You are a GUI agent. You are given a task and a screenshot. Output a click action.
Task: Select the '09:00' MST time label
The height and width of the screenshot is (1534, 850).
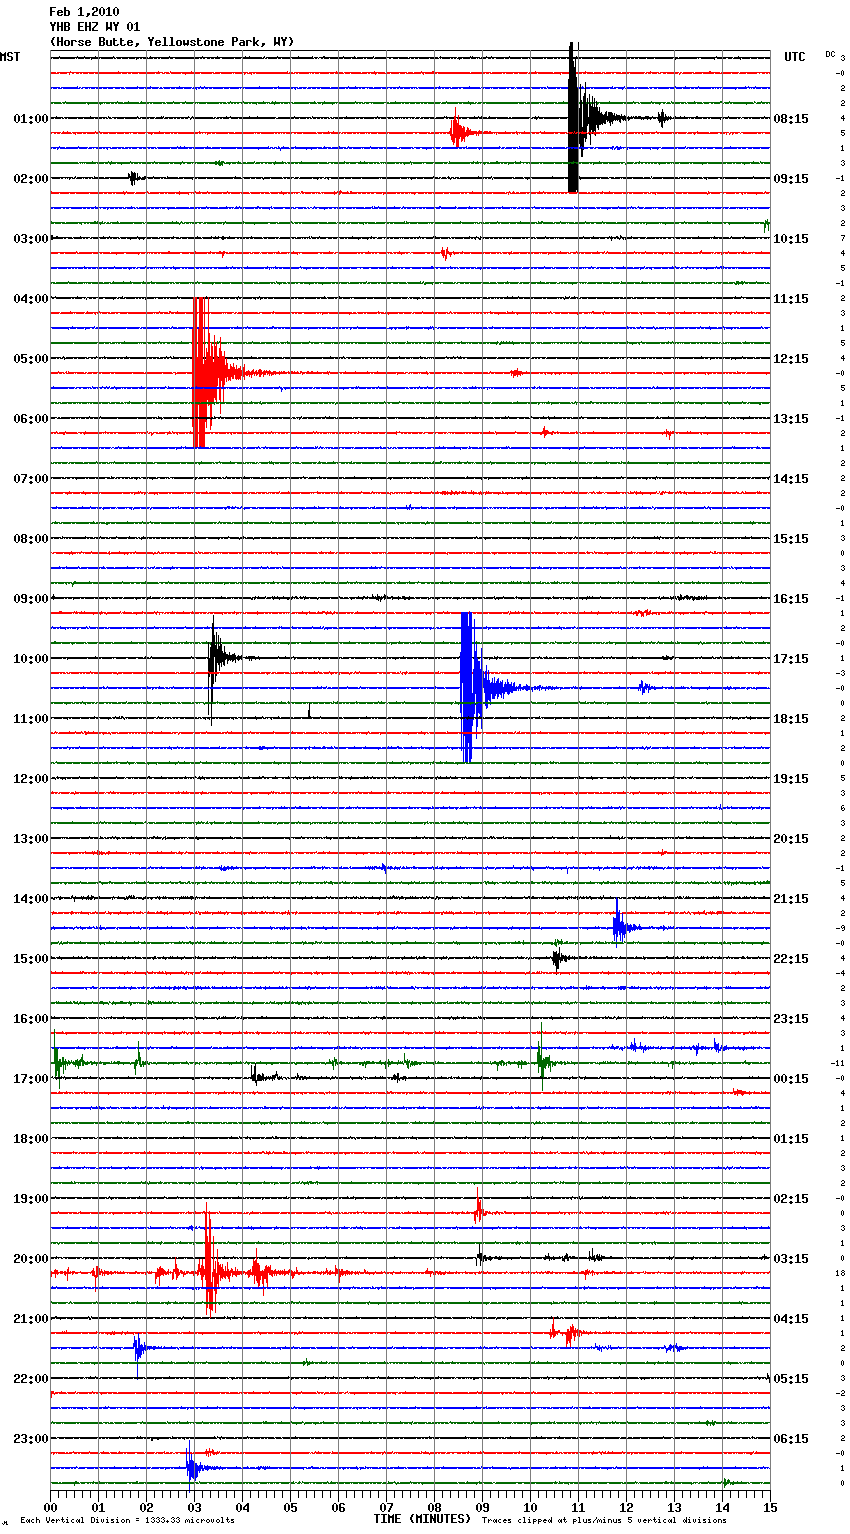[31, 599]
